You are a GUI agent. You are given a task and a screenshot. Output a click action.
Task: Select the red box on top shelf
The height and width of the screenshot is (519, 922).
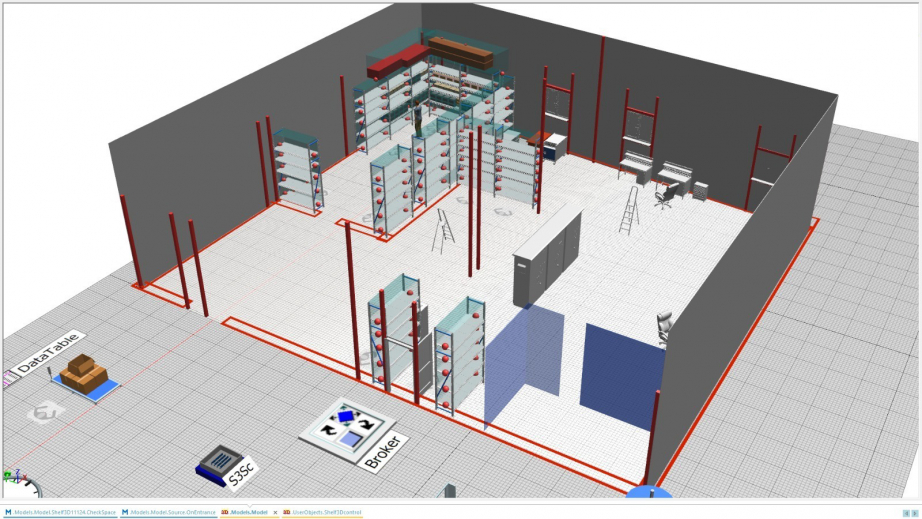tap(384, 67)
